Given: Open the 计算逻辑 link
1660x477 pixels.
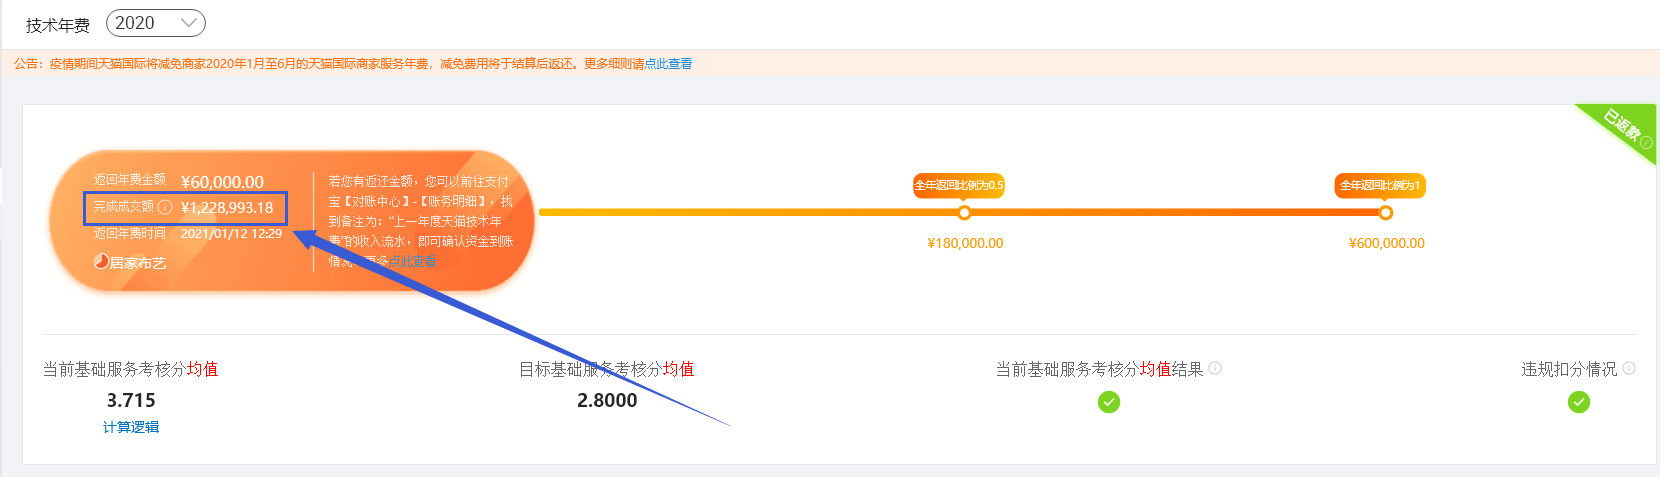Looking at the screenshot, I should tap(131, 427).
